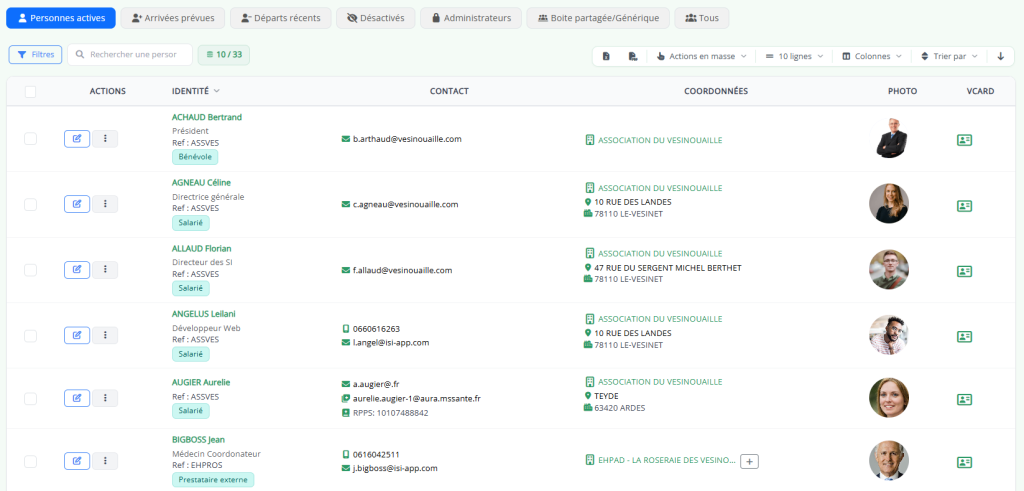Check the AUGIER Aurelie row checkbox
1024x491 pixels.
30,398
